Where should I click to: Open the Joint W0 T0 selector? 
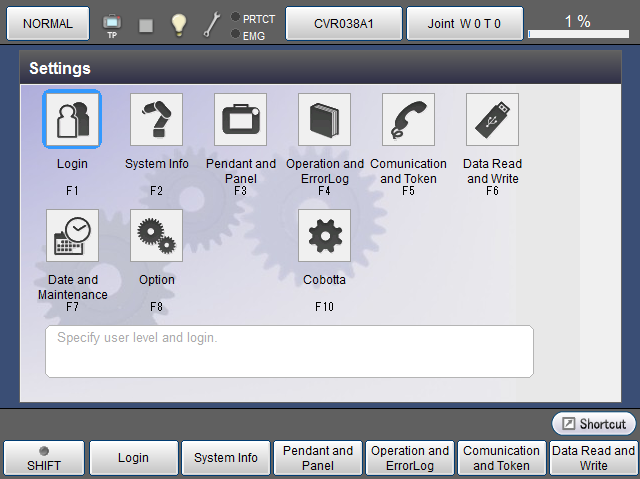click(466, 22)
